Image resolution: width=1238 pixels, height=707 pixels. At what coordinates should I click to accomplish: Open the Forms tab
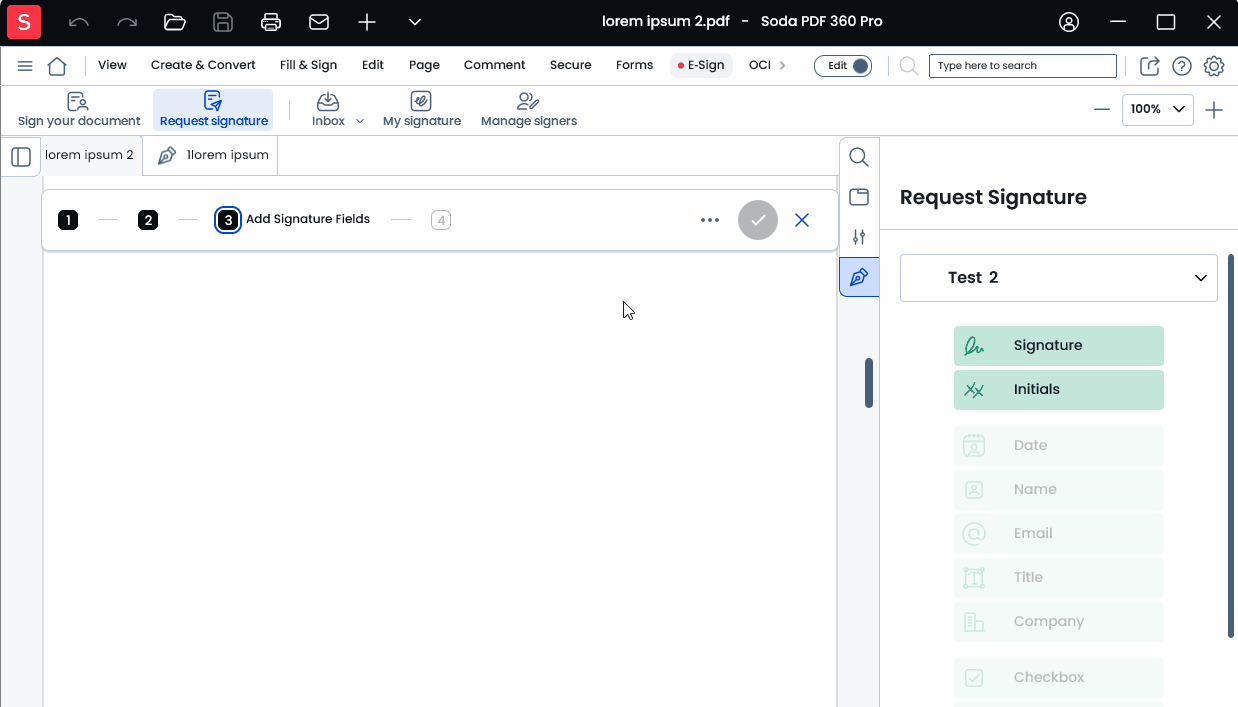[634, 65]
